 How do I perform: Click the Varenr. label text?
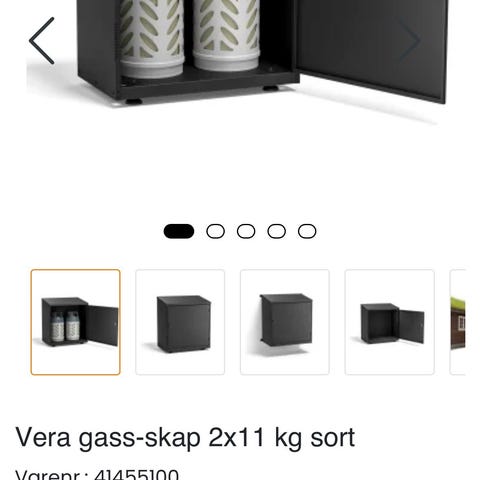pos(51,474)
